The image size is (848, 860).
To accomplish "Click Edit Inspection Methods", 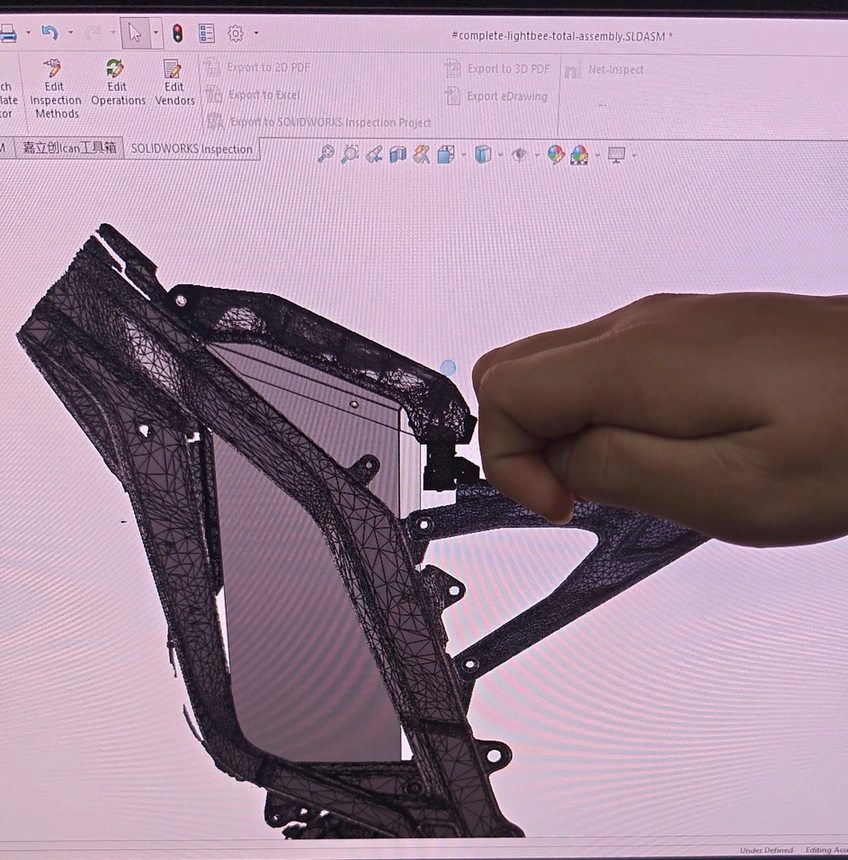I will (55, 89).
